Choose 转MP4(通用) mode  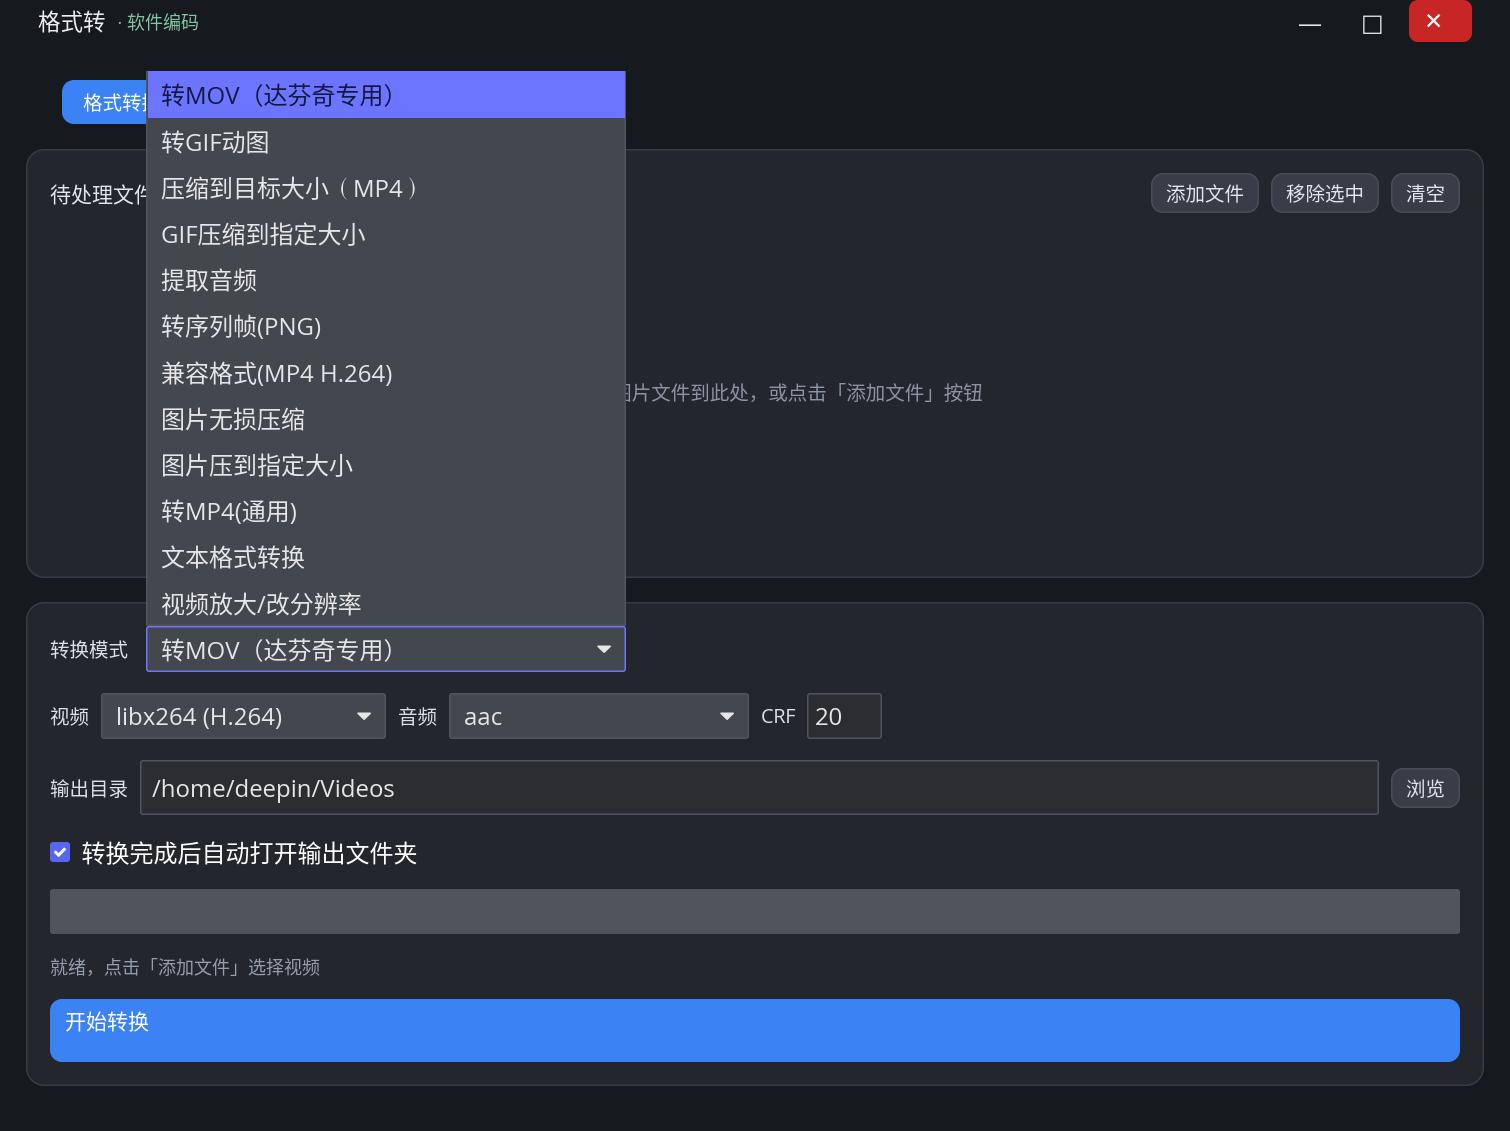(386, 511)
